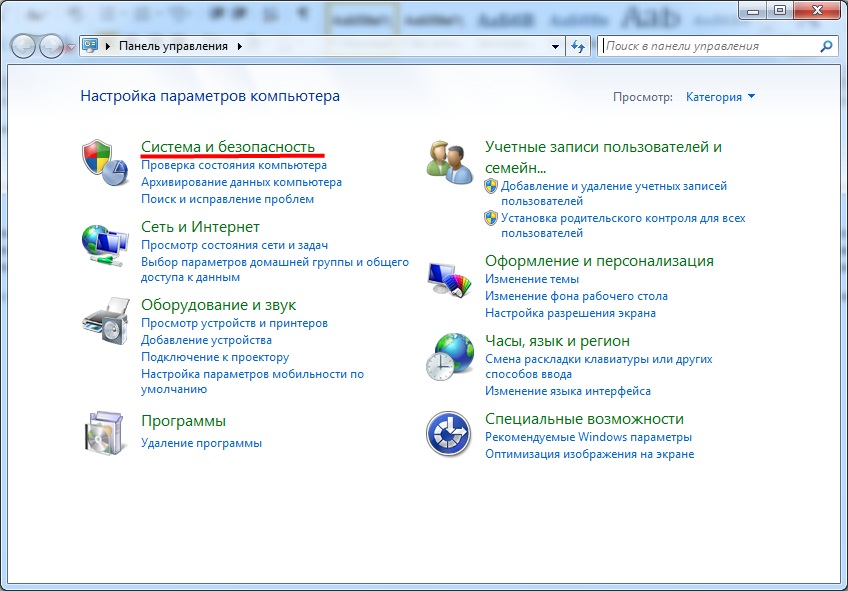Click the Forward navigation arrow

pyautogui.click(x=51, y=47)
